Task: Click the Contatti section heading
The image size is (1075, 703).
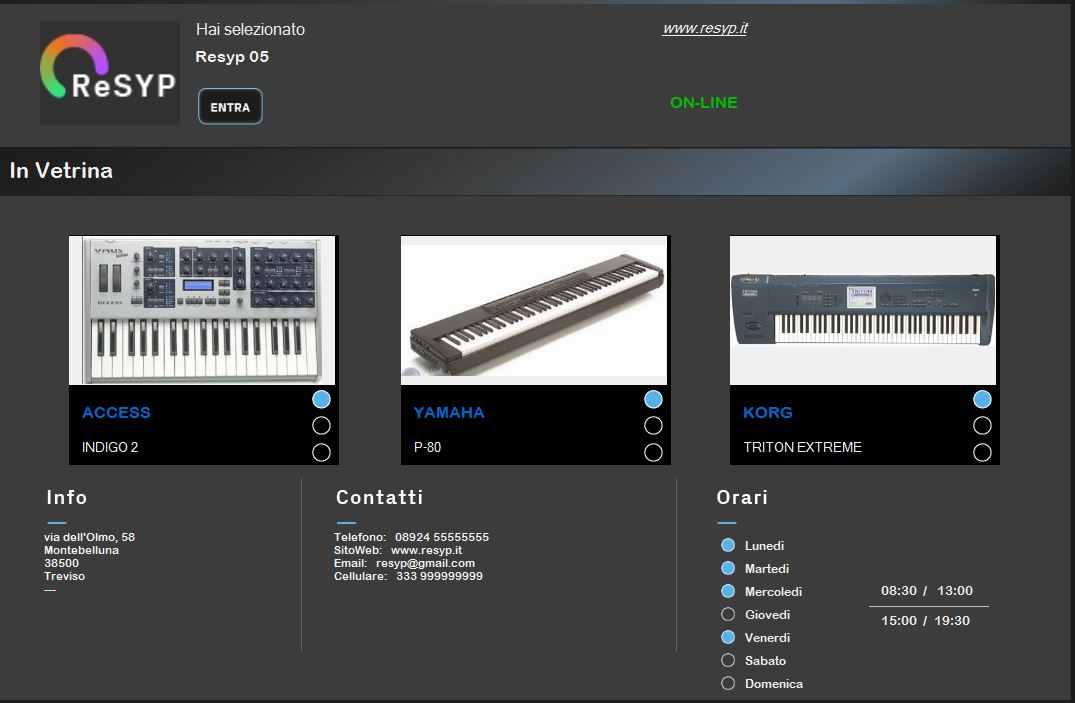Action: pyautogui.click(x=380, y=497)
